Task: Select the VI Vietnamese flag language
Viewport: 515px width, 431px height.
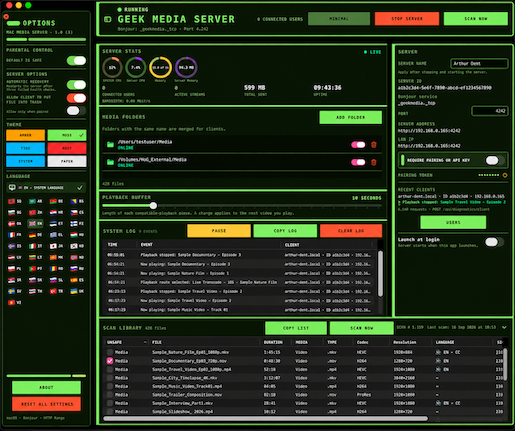Action: [15, 302]
